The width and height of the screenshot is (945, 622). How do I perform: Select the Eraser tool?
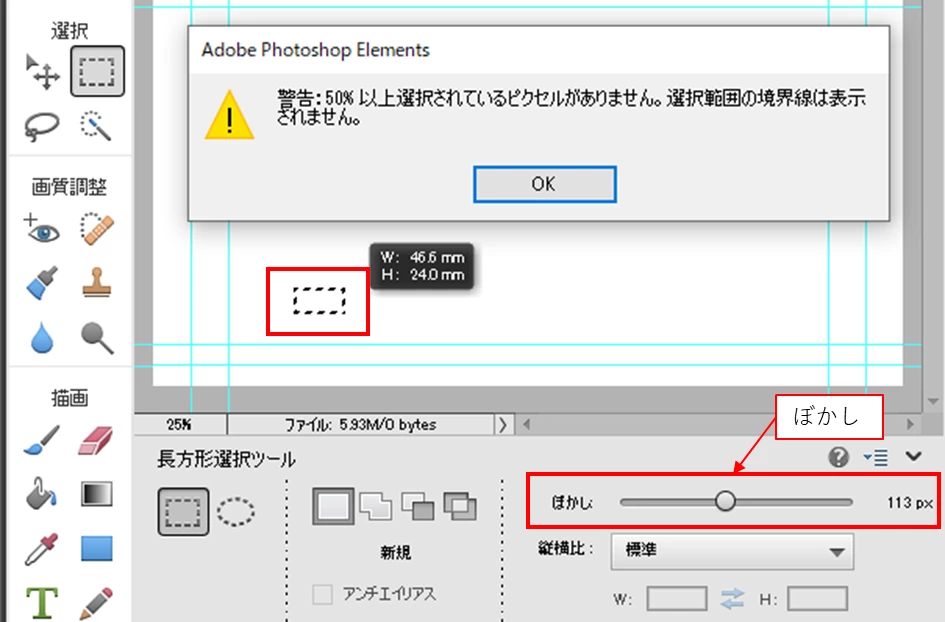click(96, 441)
